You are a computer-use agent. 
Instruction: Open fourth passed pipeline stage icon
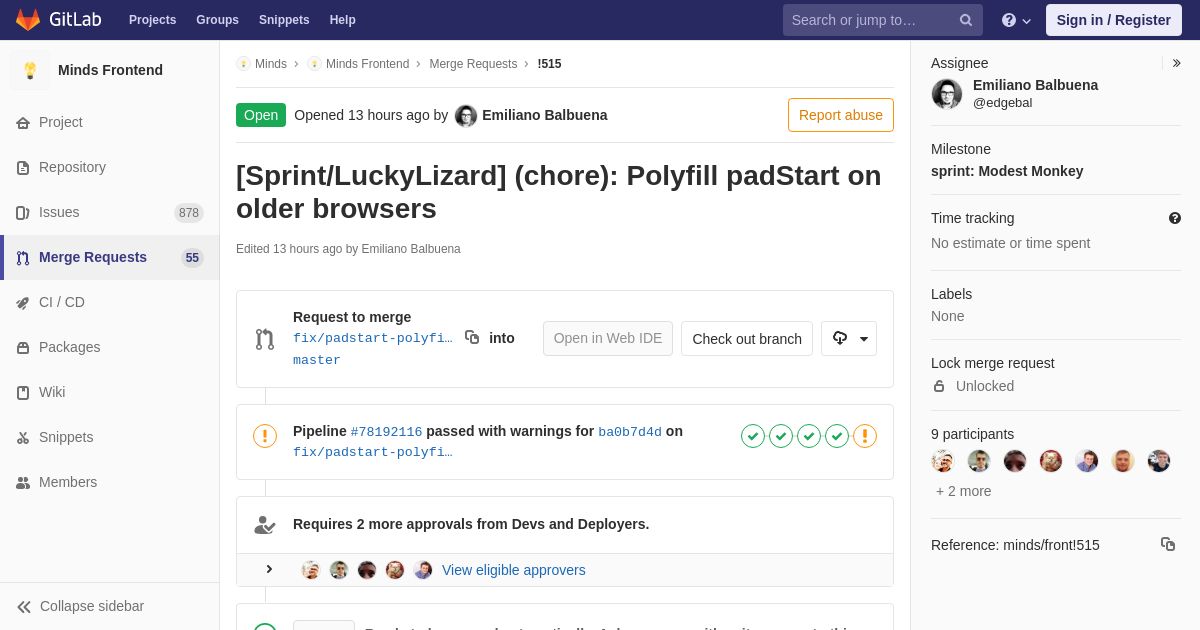pos(837,436)
